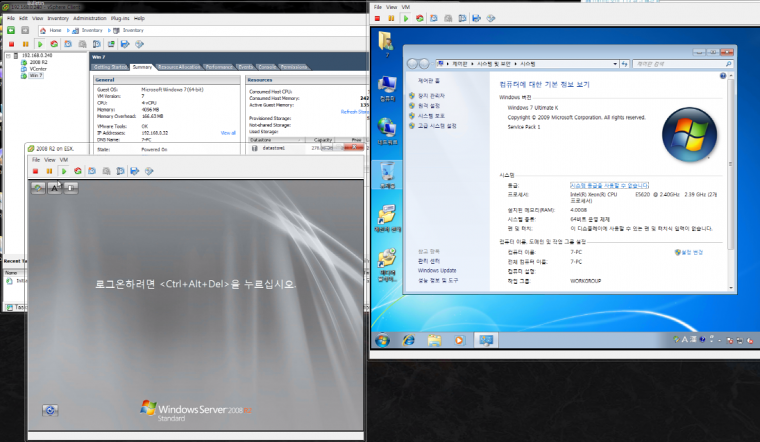Viewport: 760px width, 442px height.
Task: Click Power On in 2008 R2 console toolbar
Action: [x=63, y=171]
